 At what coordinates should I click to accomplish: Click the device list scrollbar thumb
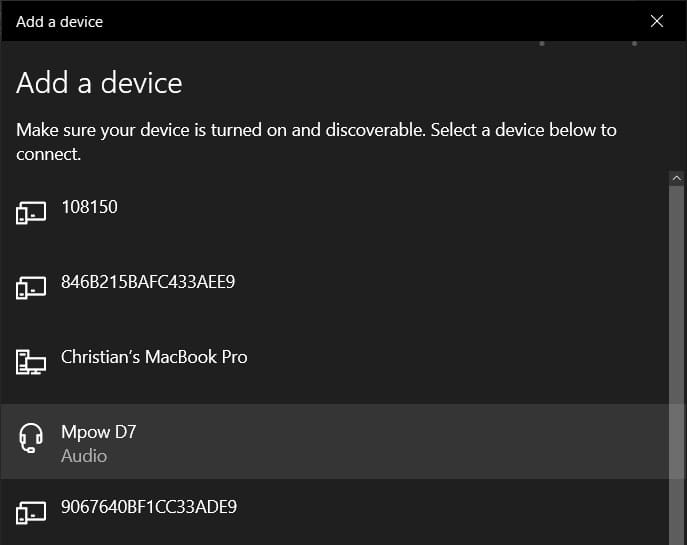[x=676, y=364]
